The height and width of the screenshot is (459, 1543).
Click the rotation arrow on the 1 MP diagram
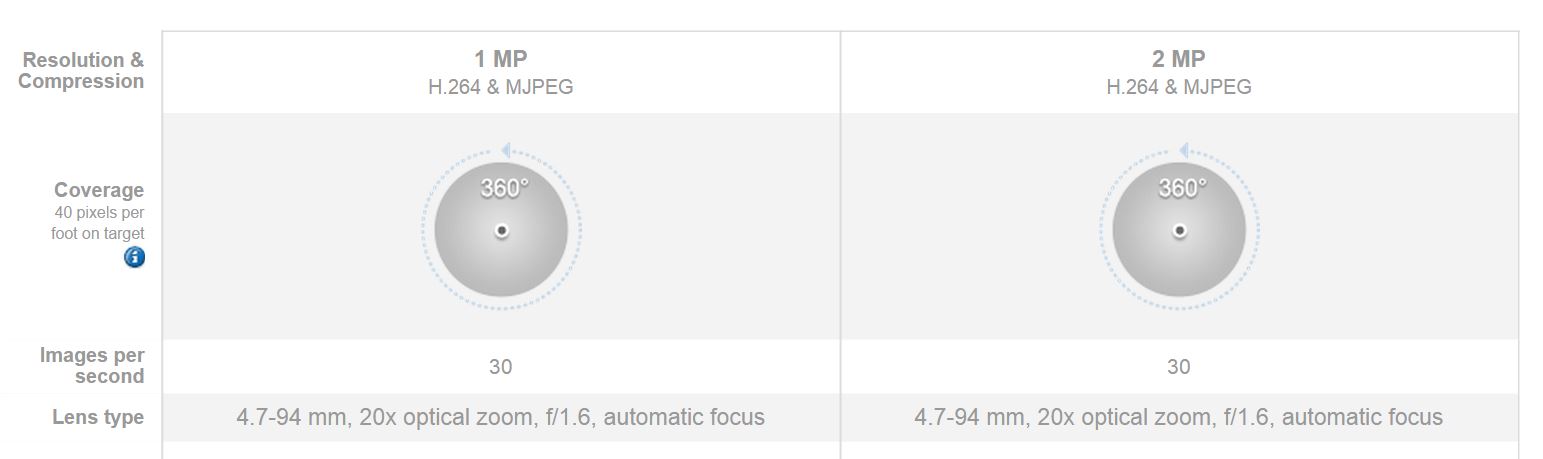(x=505, y=150)
